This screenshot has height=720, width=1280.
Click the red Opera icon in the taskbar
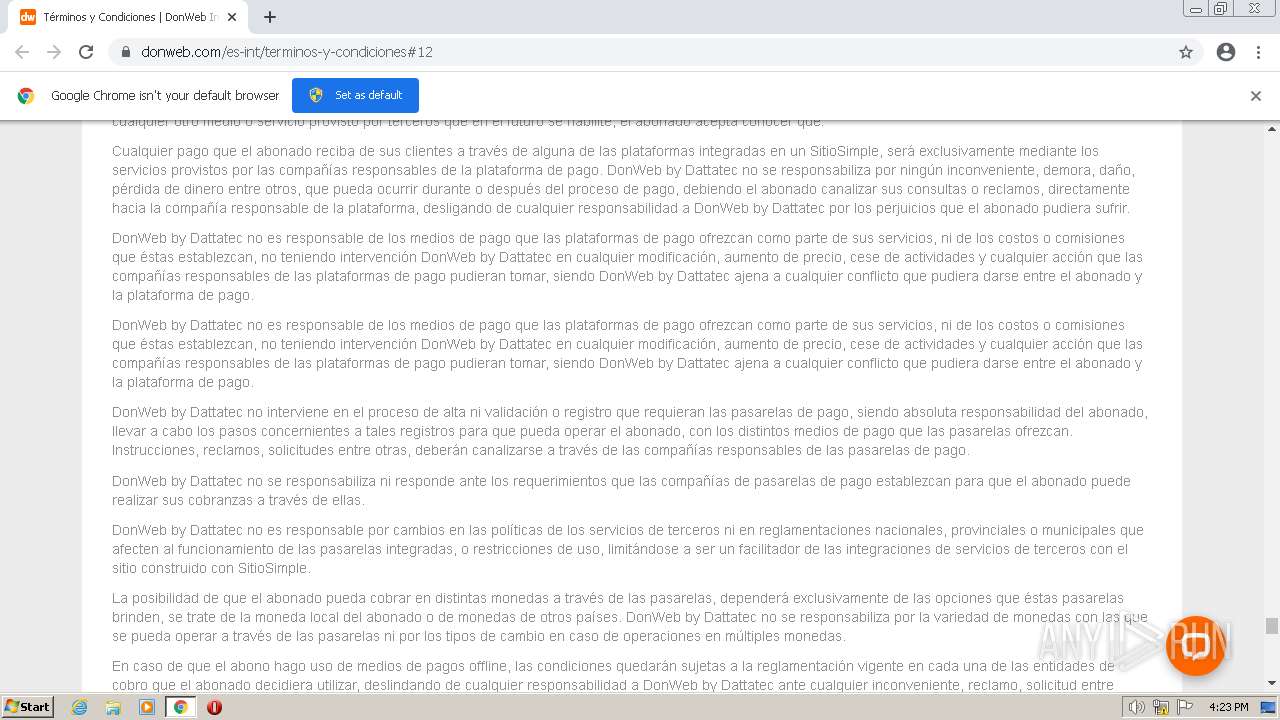[x=214, y=707]
